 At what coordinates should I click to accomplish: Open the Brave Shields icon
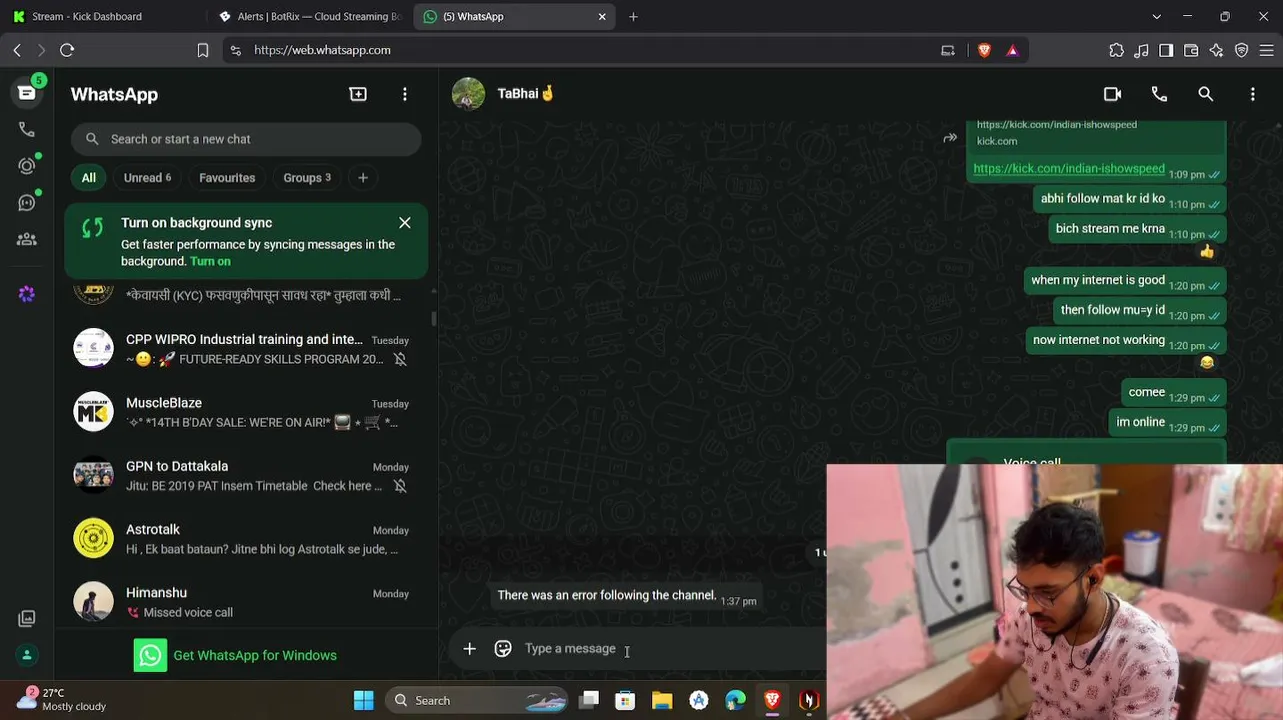click(985, 50)
